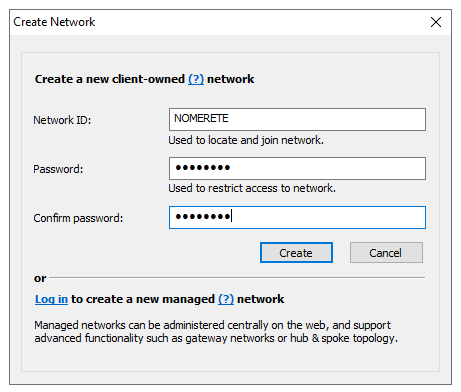Click the 'Password:' label
This screenshot has height=392, width=461.
58,169
